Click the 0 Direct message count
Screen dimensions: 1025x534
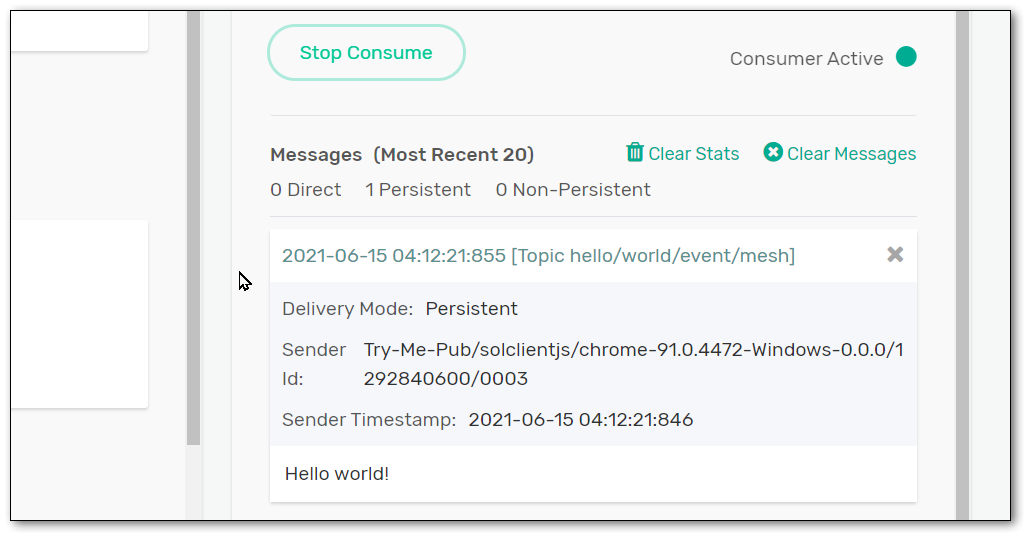(305, 190)
